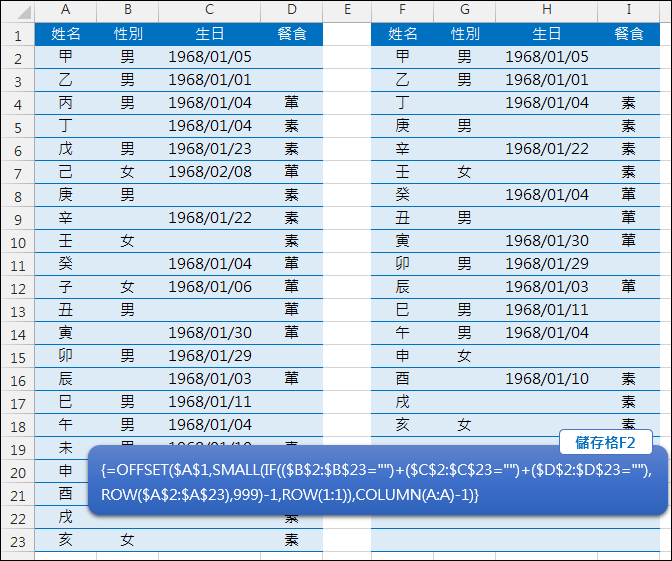This screenshot has width=672, height=561.
Task: Select column D header
Action: click(292, 10)
